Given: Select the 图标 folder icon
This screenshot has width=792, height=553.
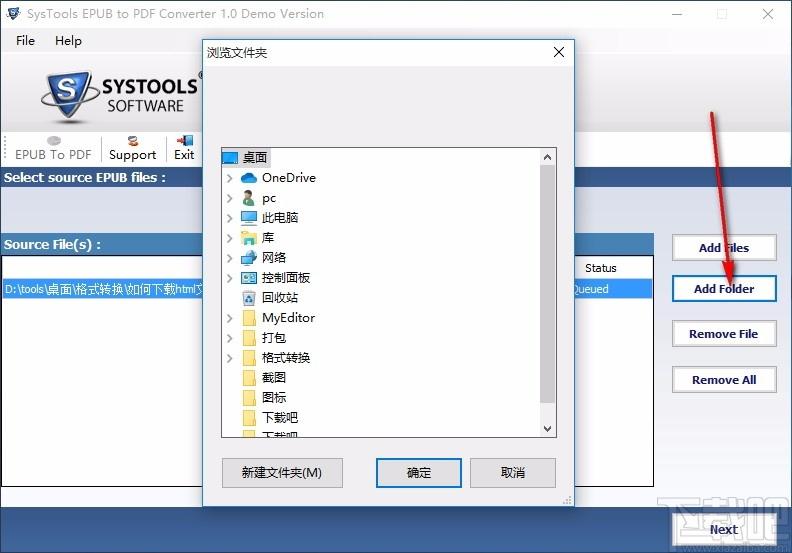Looking at the screenshot, I should (x=249, y=398).
